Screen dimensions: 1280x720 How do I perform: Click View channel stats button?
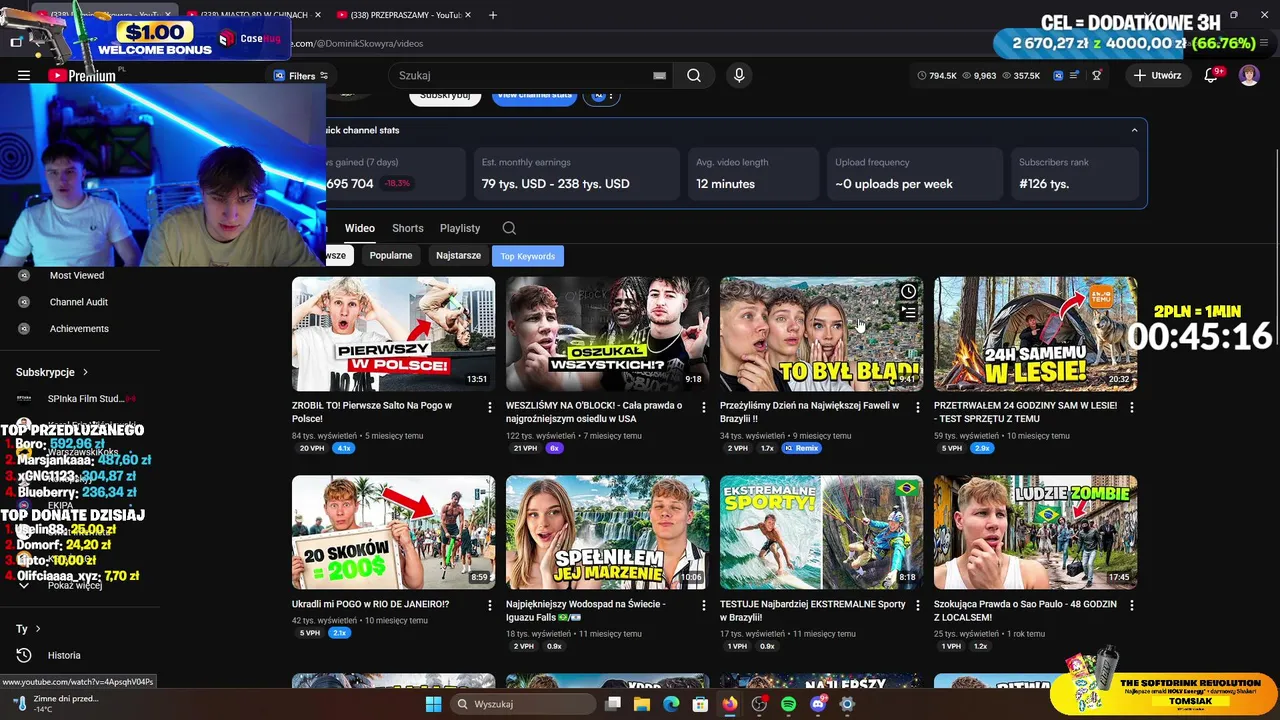click(x=535, y=96)
